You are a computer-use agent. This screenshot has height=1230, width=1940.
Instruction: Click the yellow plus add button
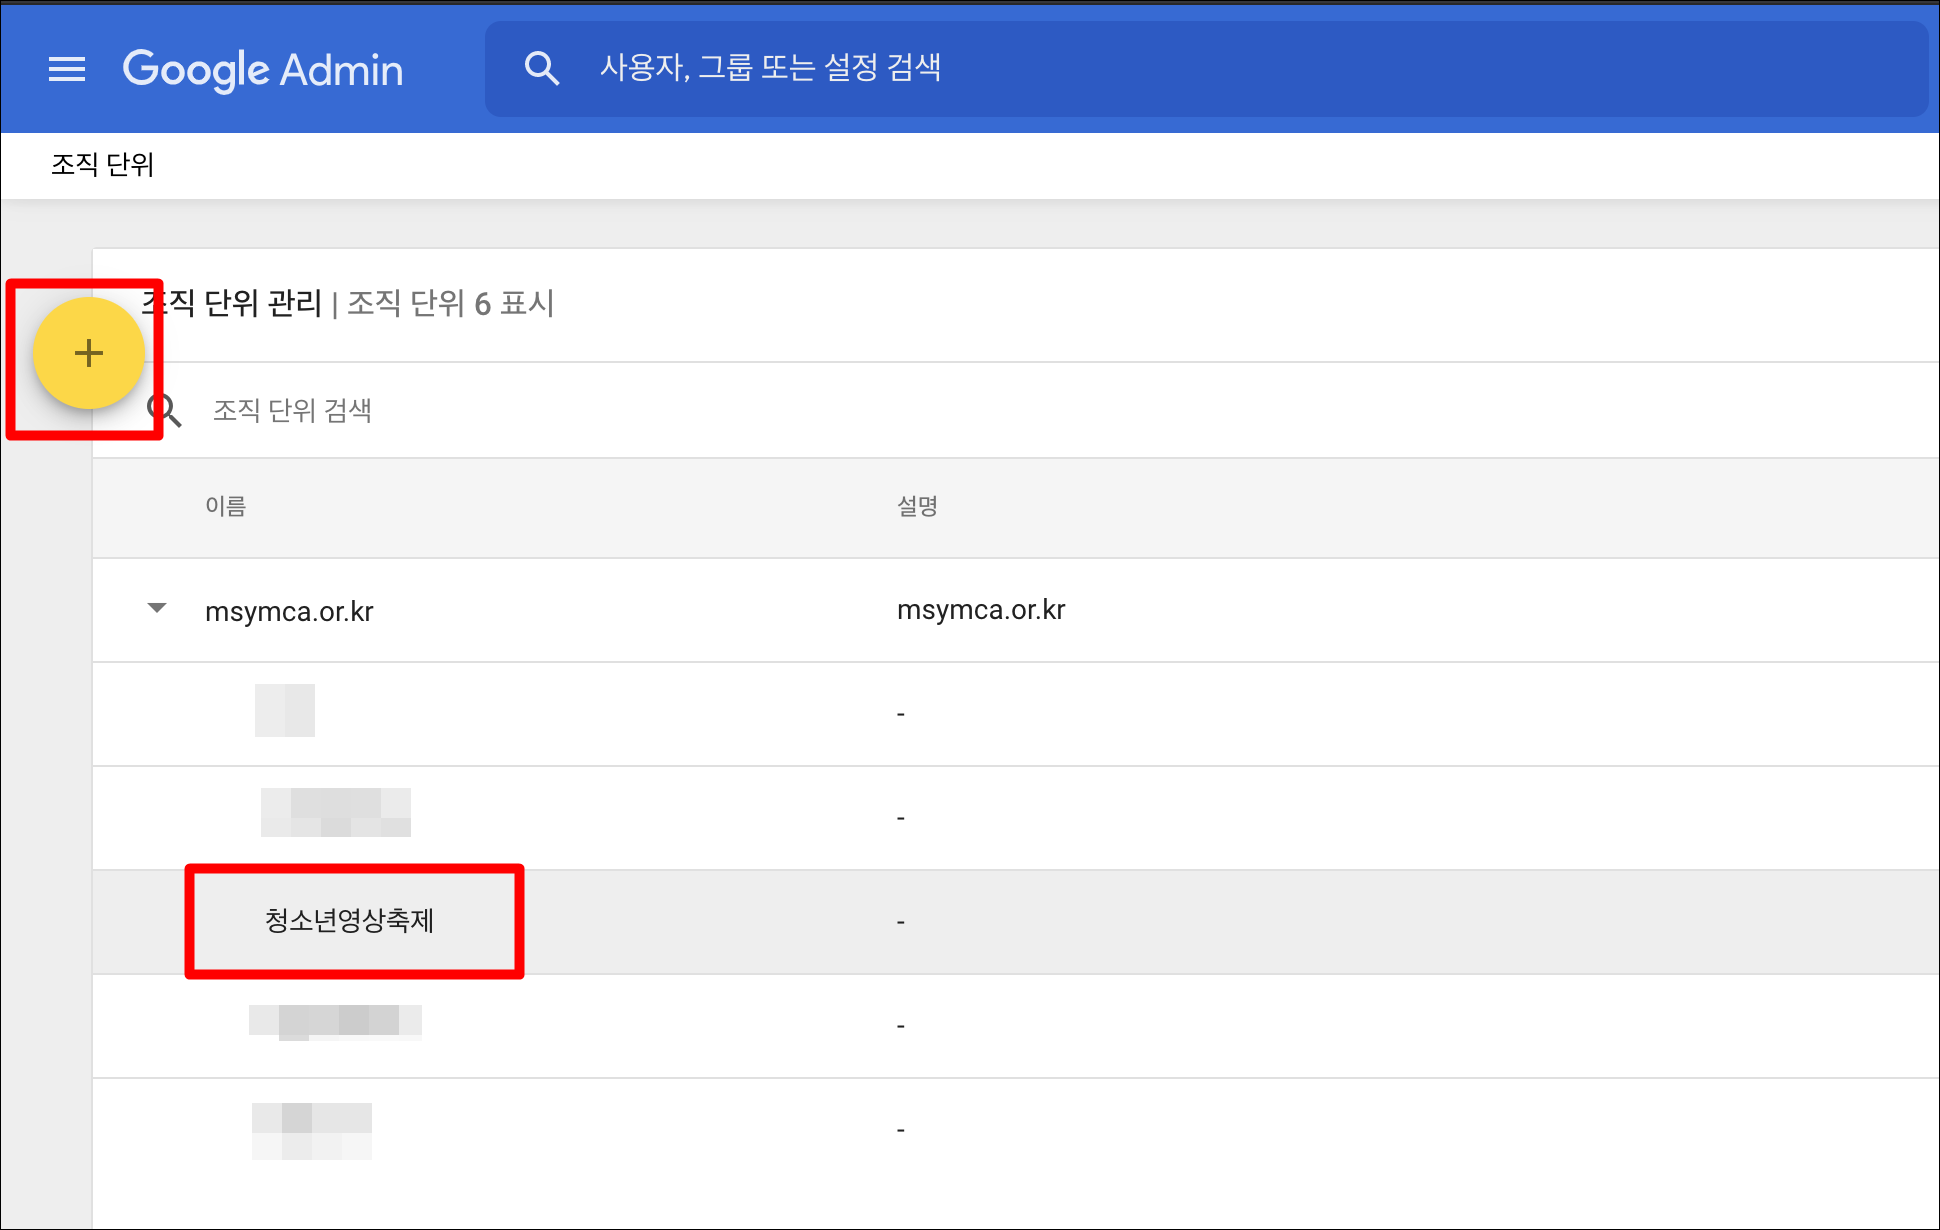click(89, 353)
